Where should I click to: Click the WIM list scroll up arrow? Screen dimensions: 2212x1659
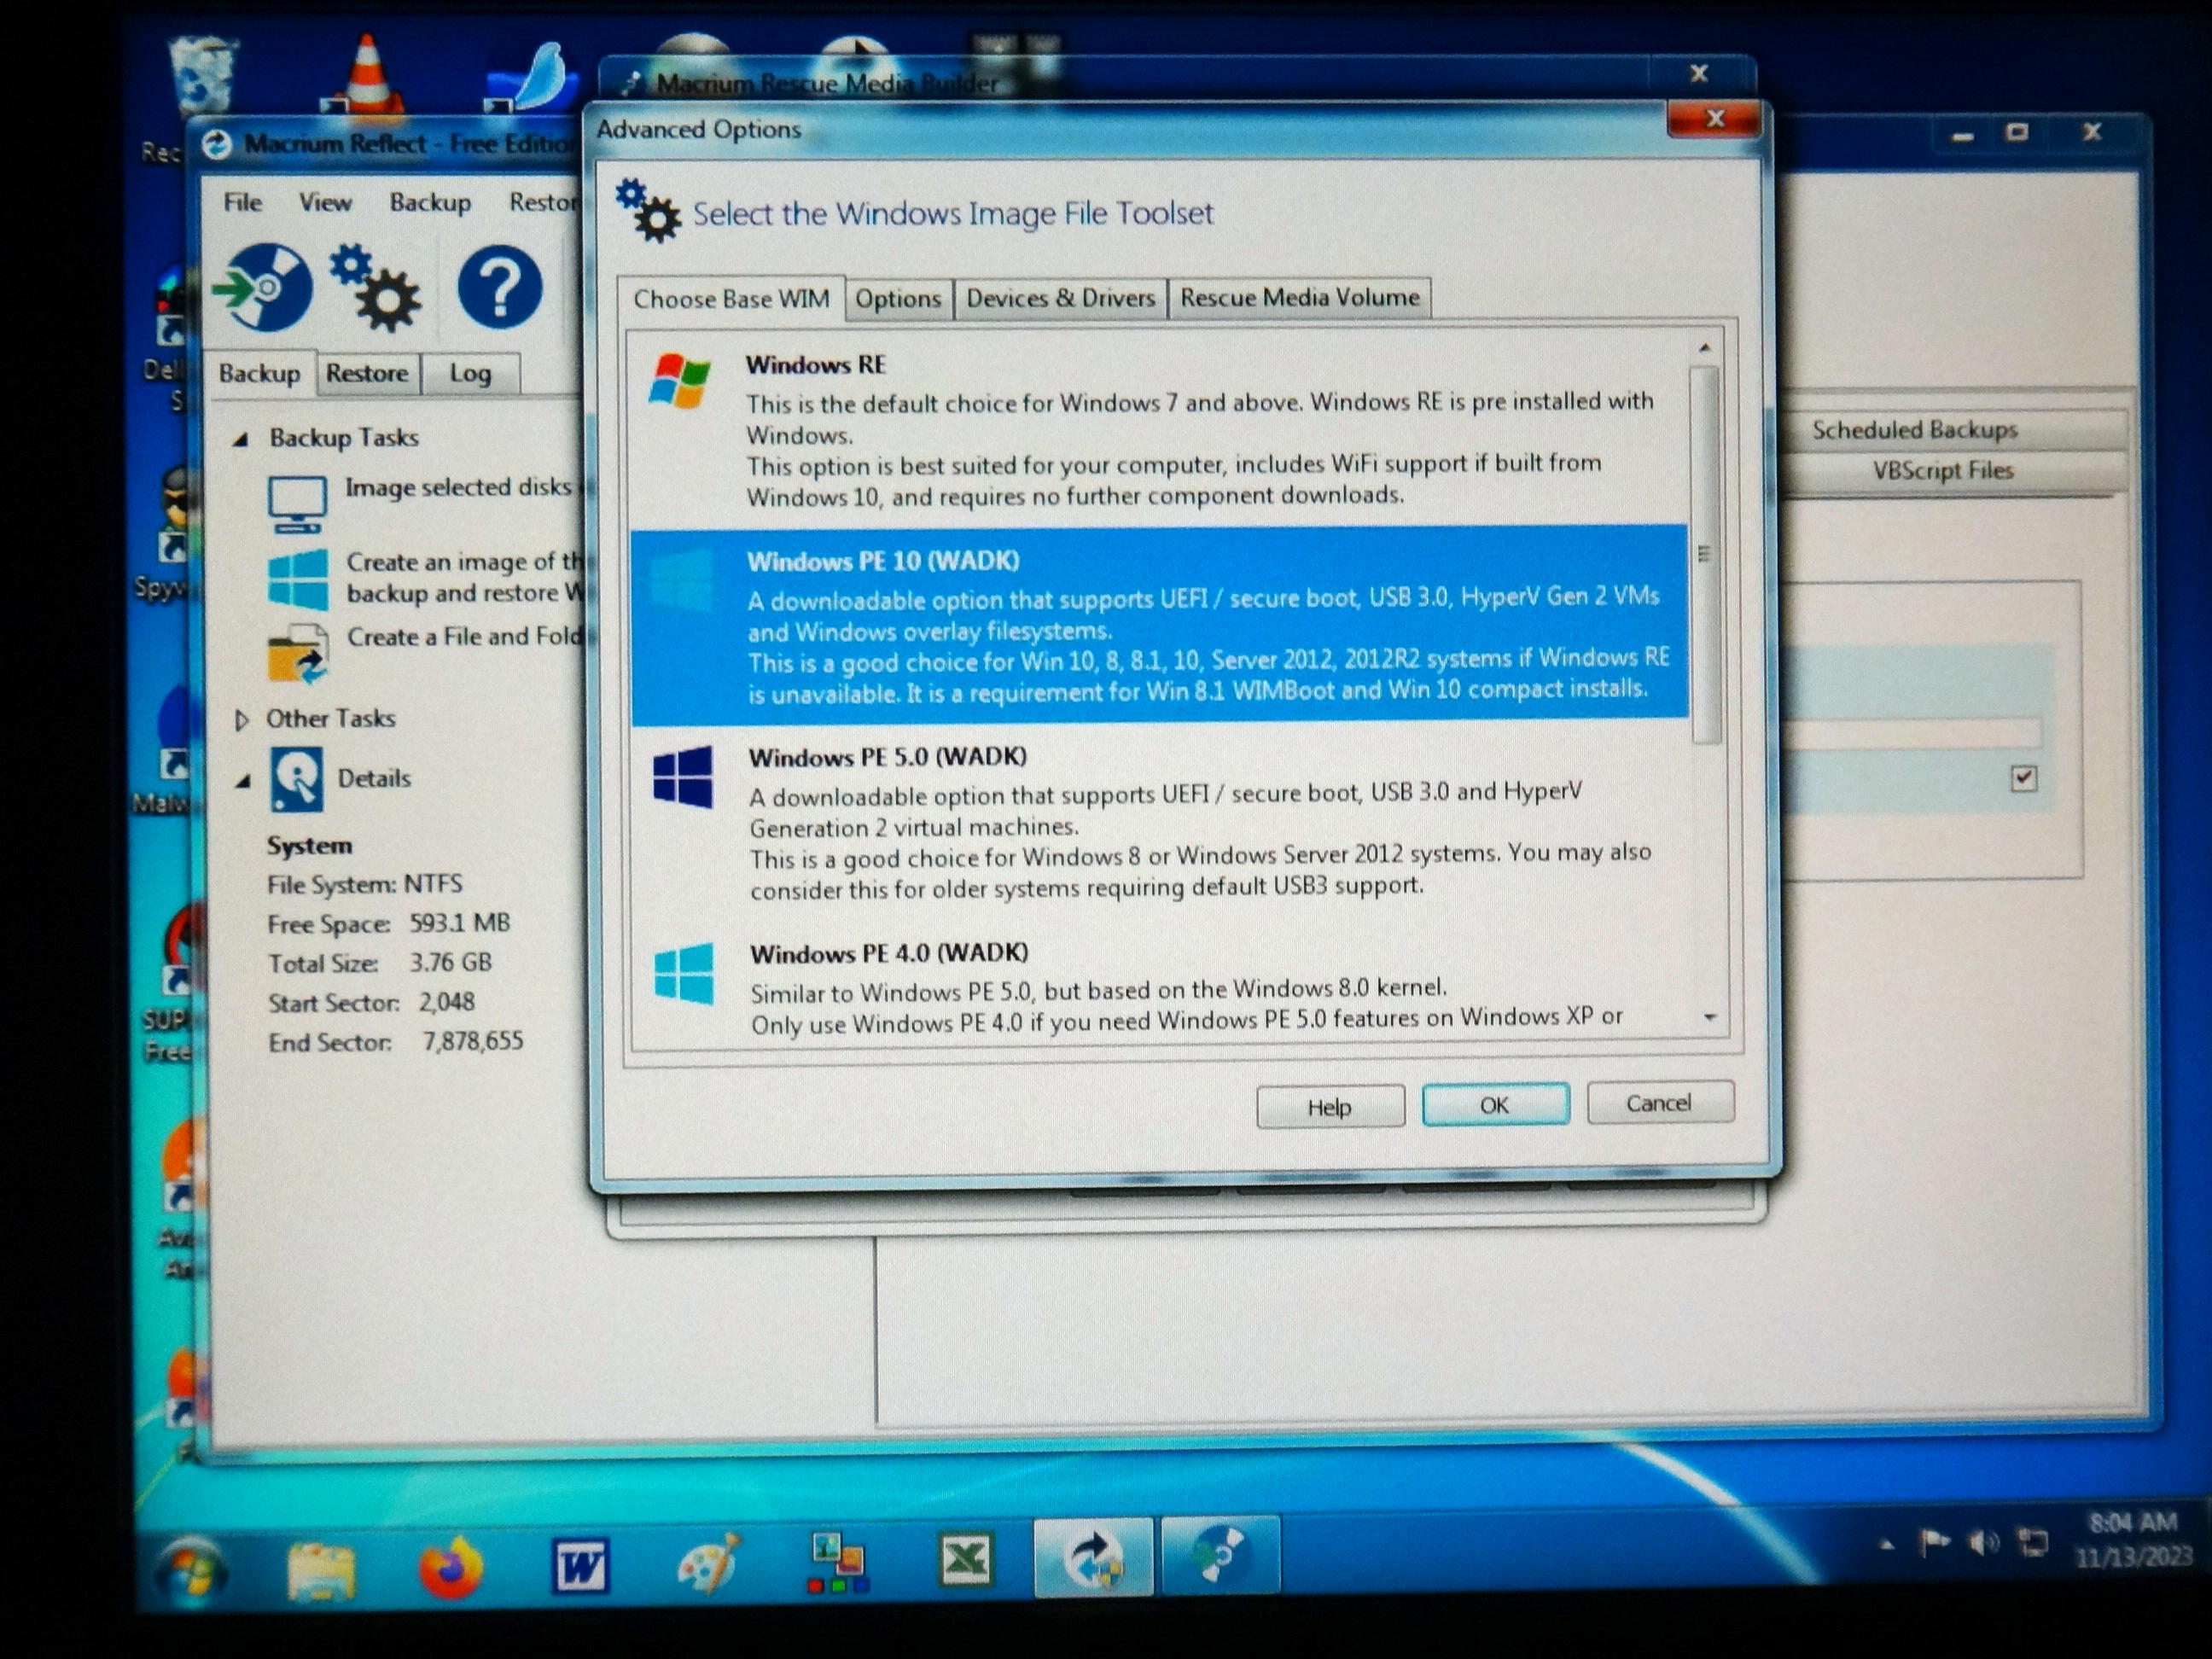point(1705,348)
